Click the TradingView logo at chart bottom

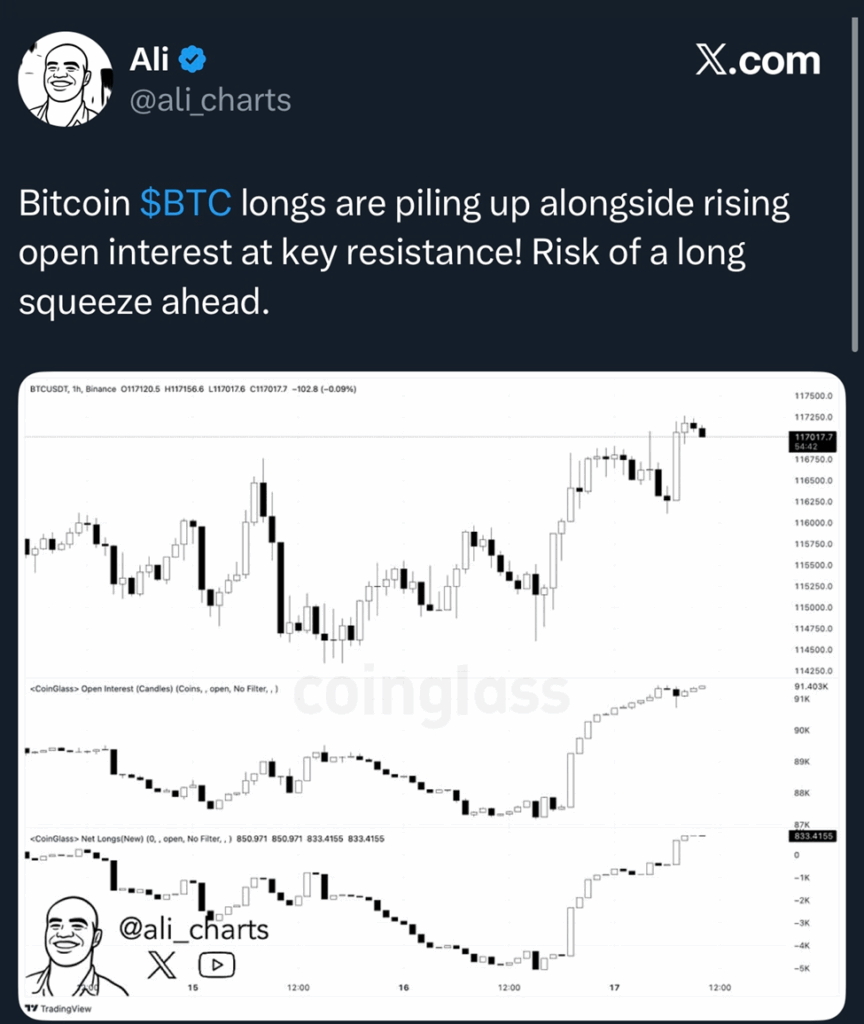pyautogui.click(x=59, y=1008)
